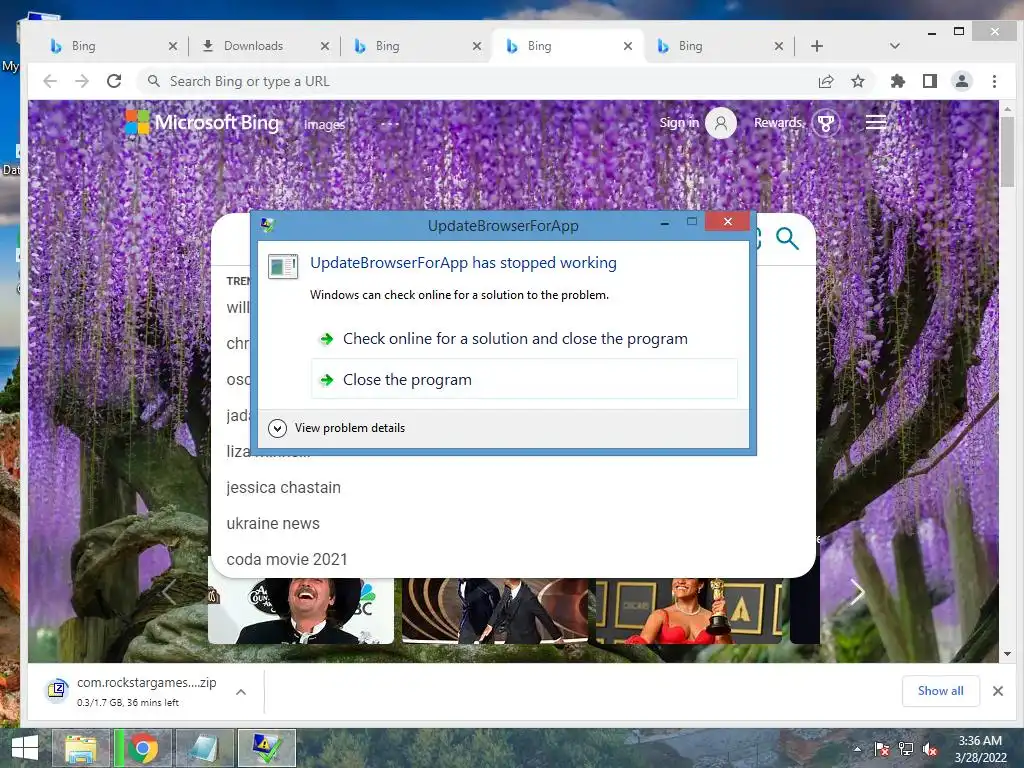Select the coda movie 2021 suggestion
The image size is (1024, 768).
(x=287, y=559)
